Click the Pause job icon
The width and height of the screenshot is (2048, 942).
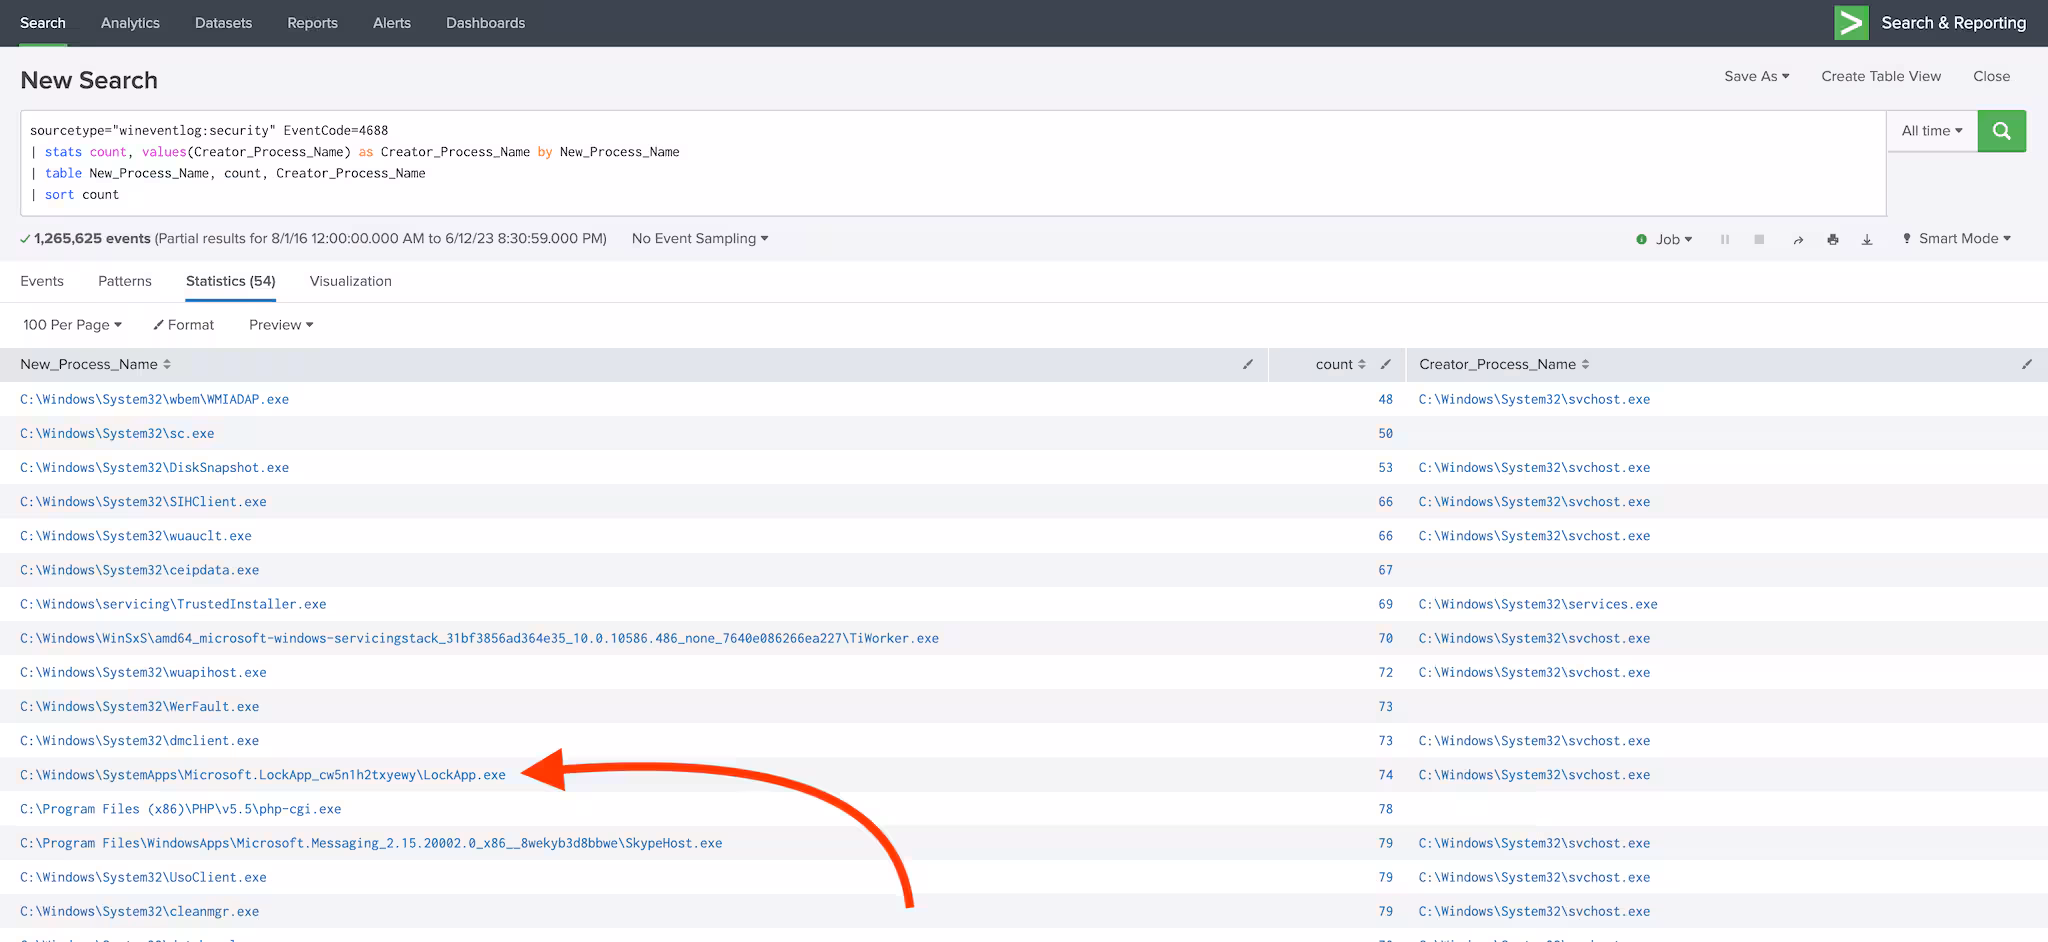pyautogui.click(x=1724, y=240)
